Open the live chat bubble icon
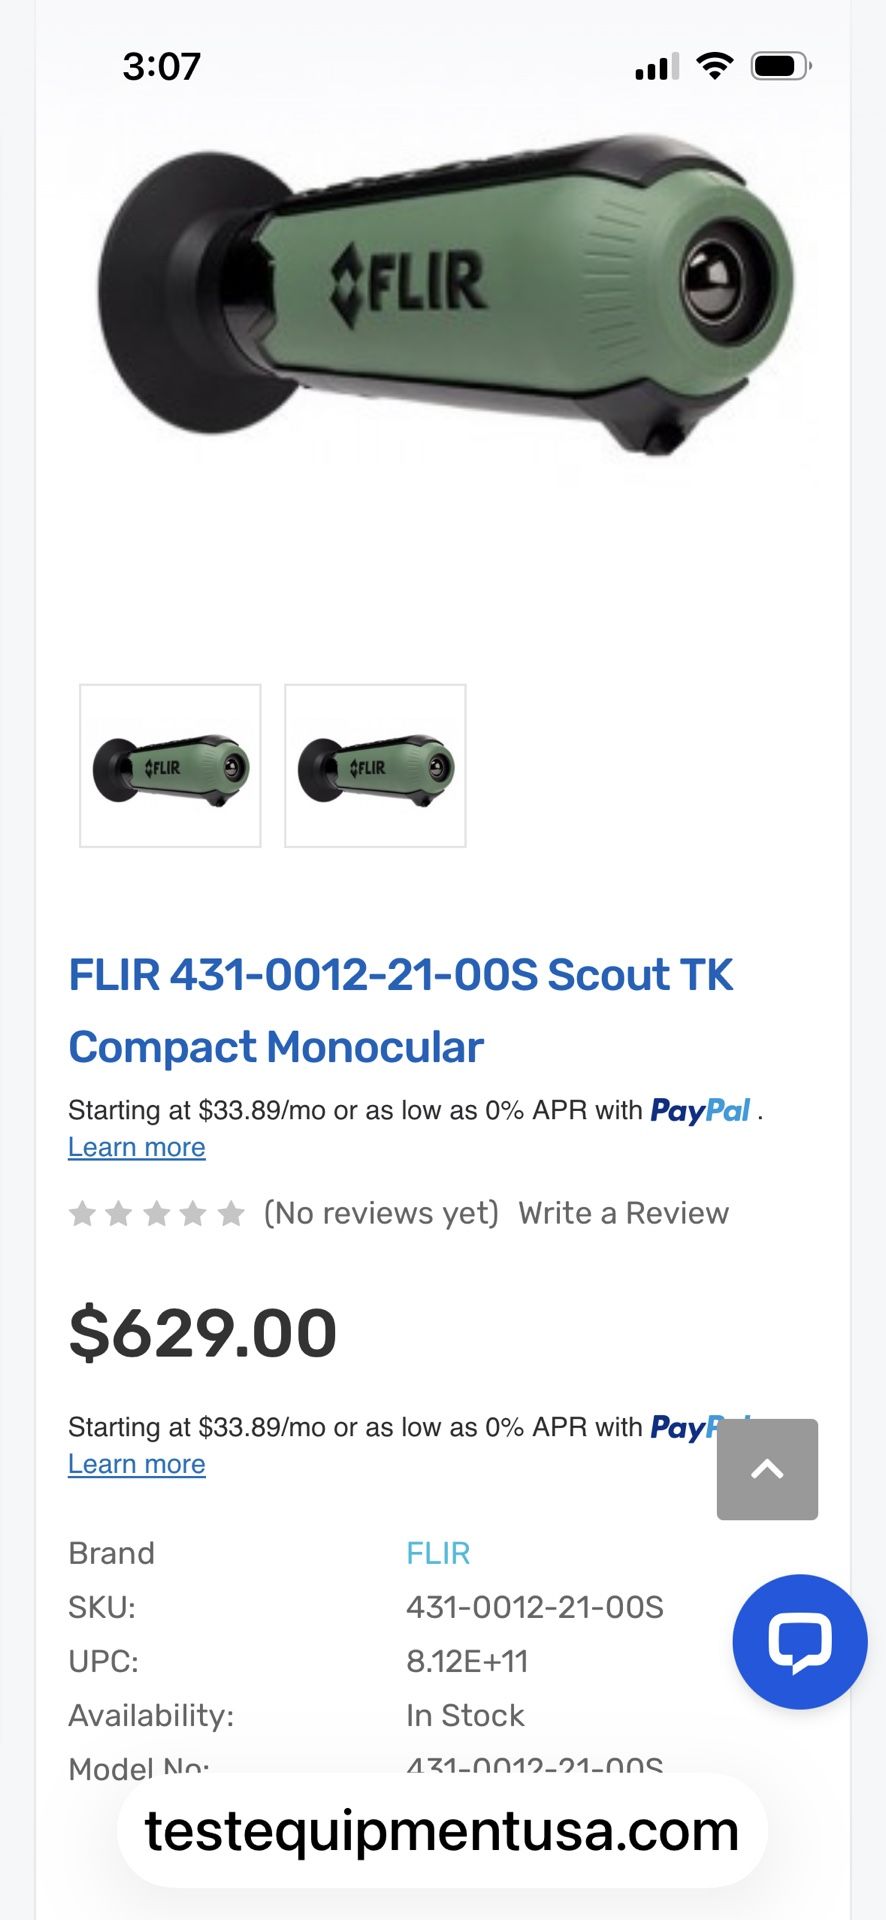This screenshot has width=886, height=1920. pos(799,1641)
